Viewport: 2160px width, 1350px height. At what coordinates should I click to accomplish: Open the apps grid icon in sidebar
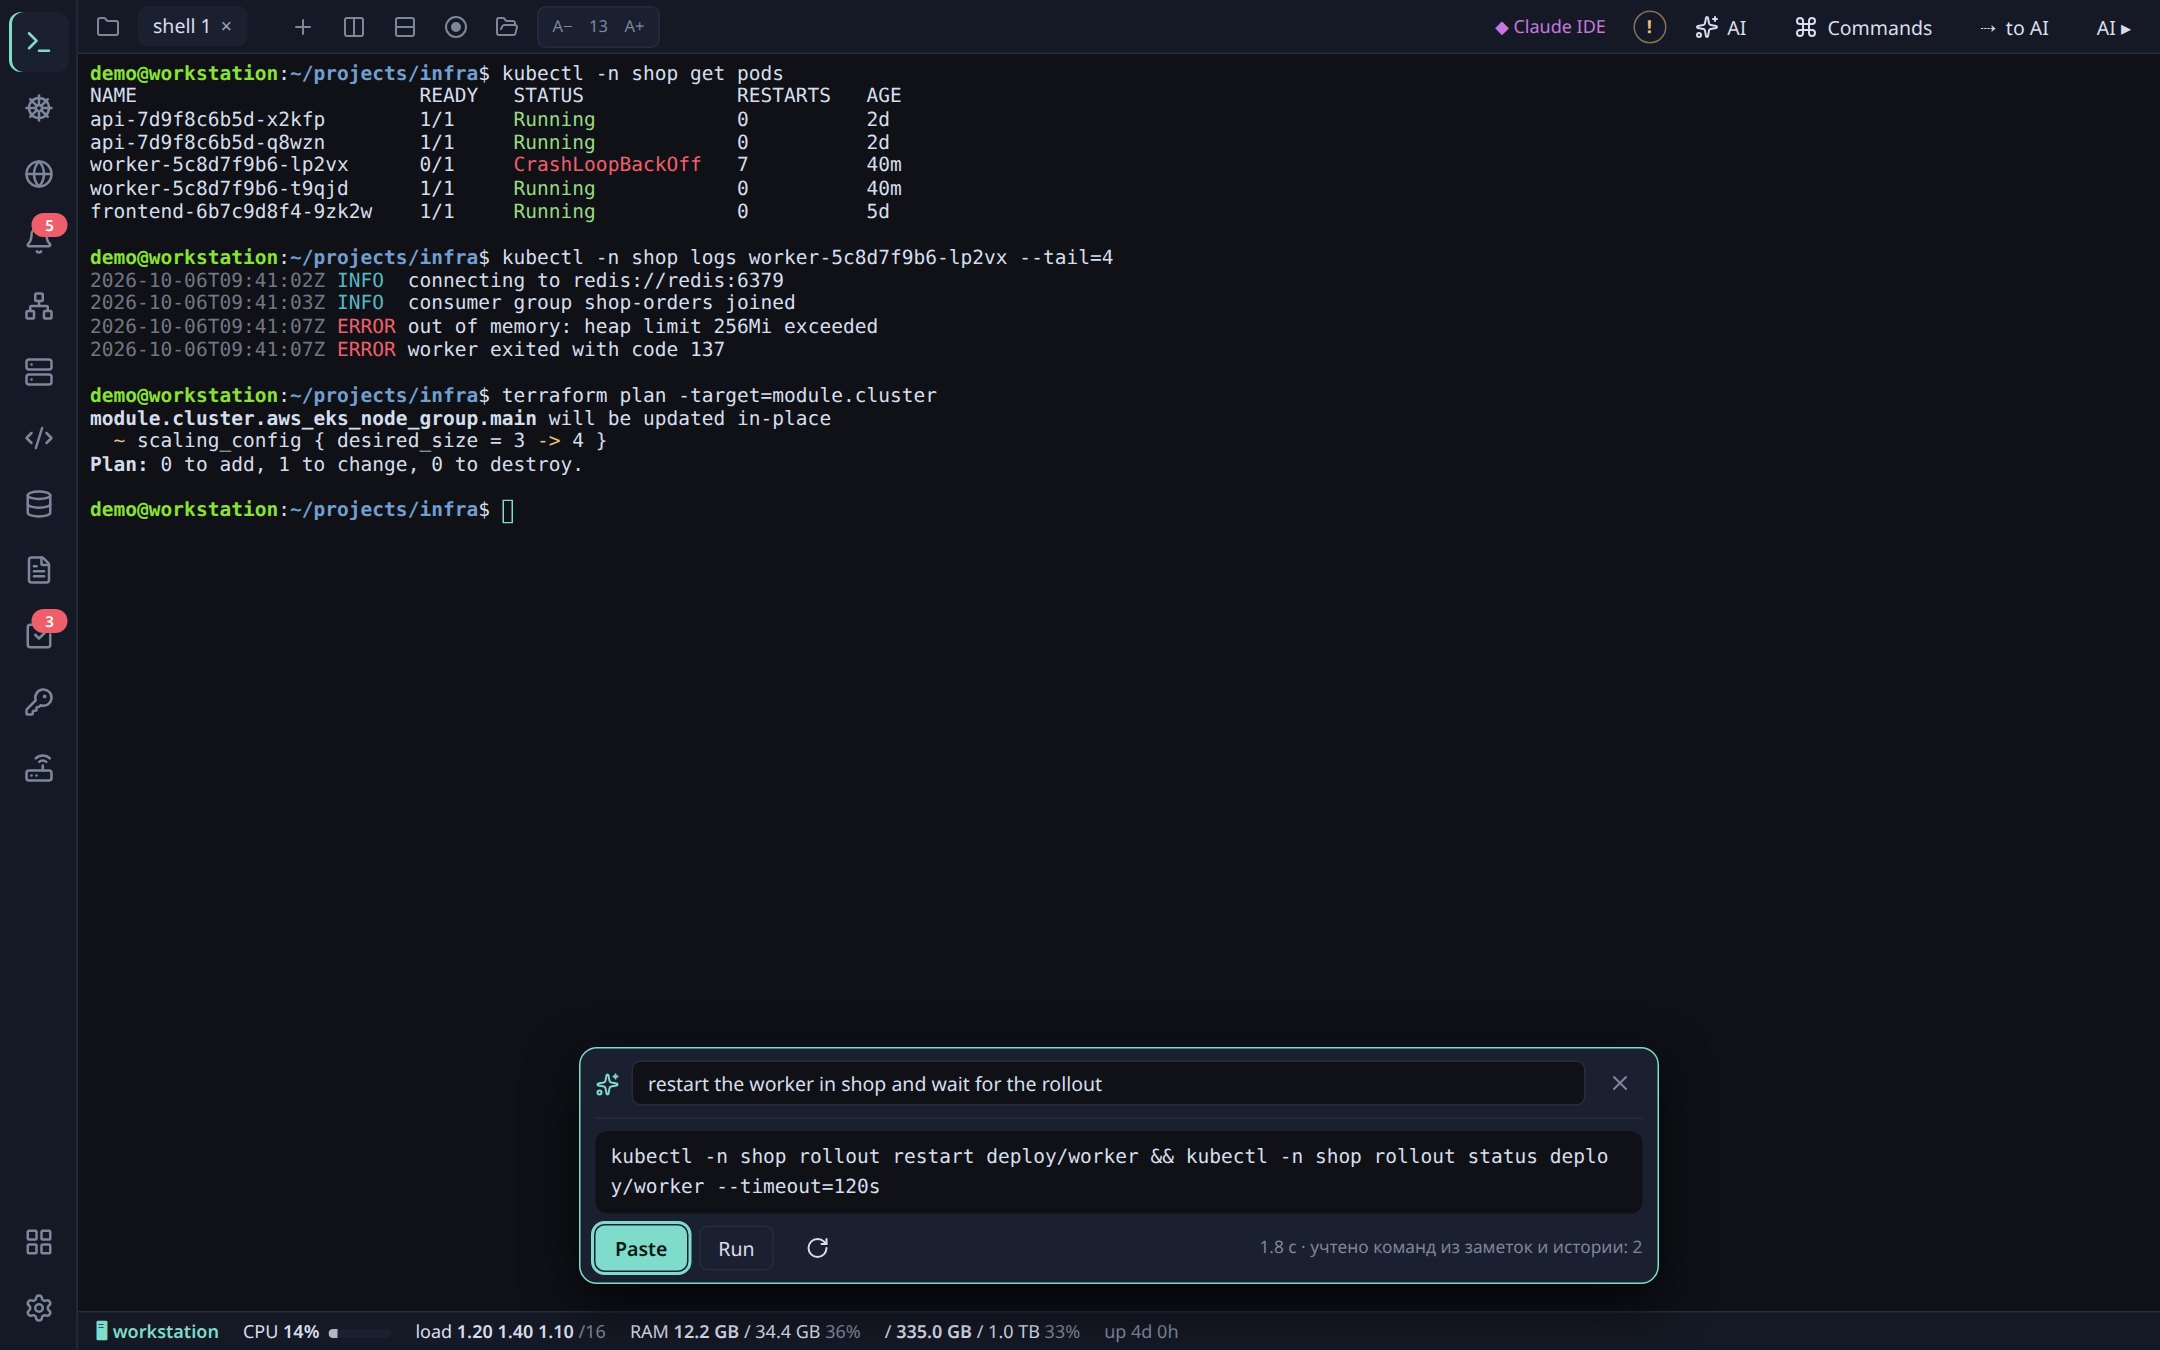pos(39,1242)
